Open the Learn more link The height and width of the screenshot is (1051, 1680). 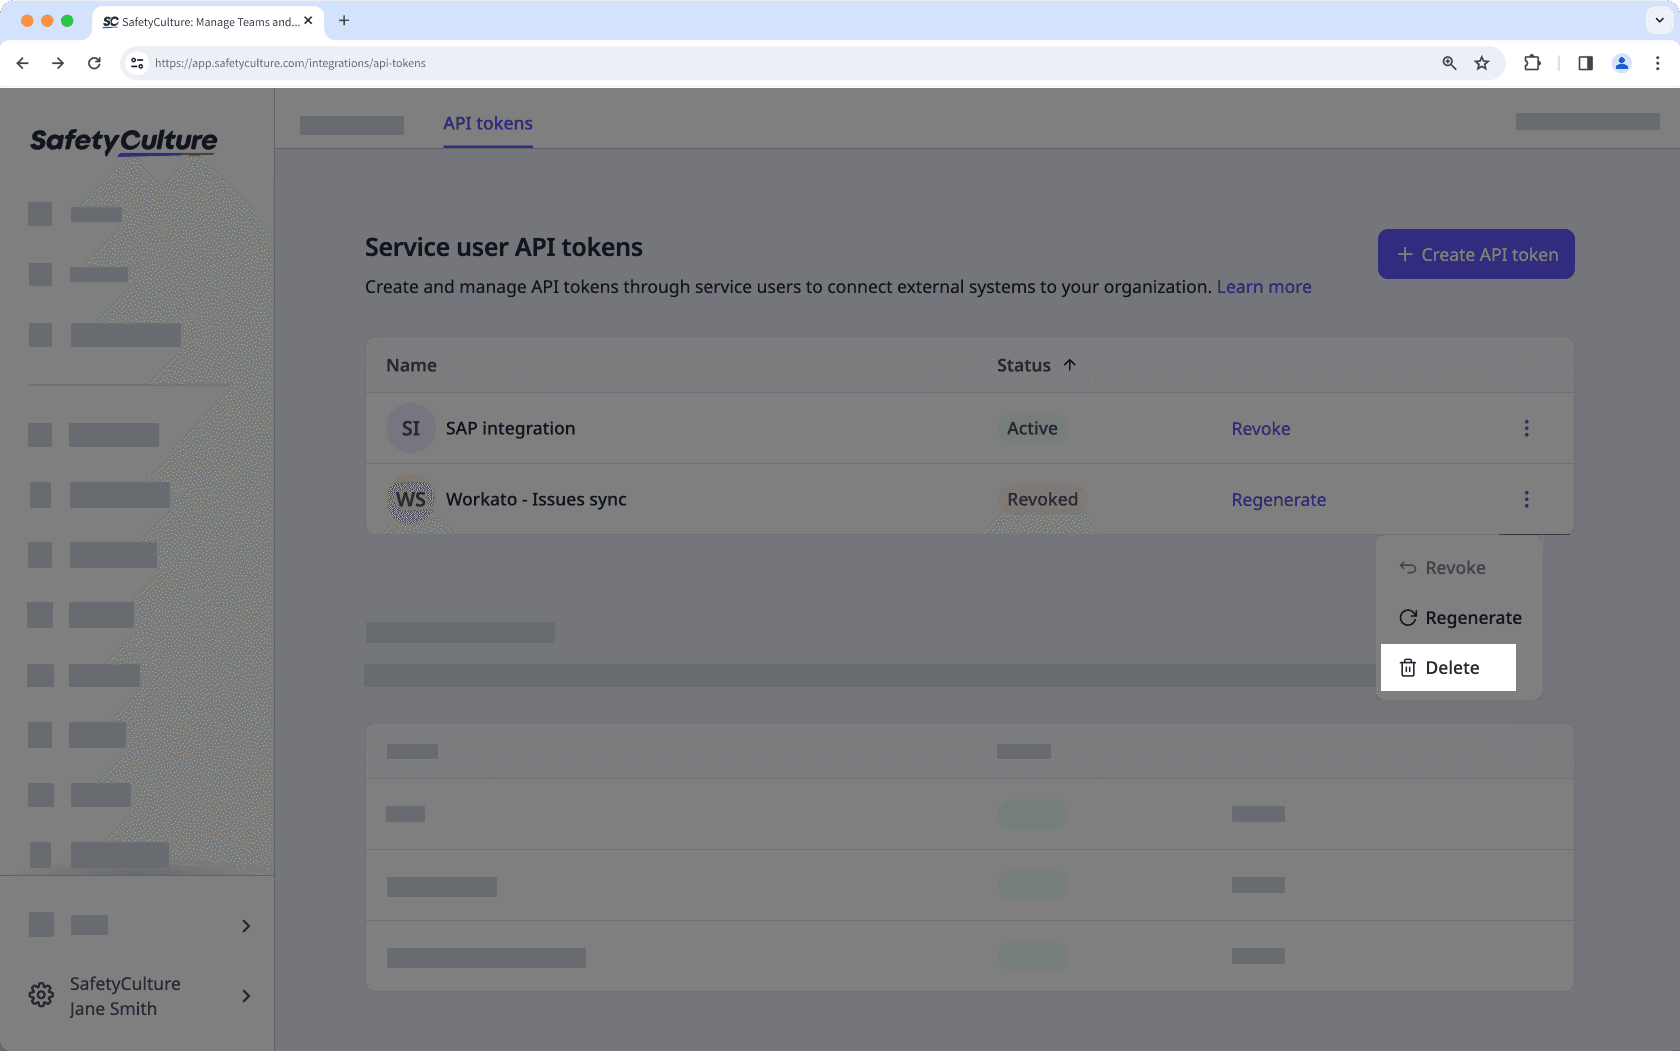click(1263, 287)
